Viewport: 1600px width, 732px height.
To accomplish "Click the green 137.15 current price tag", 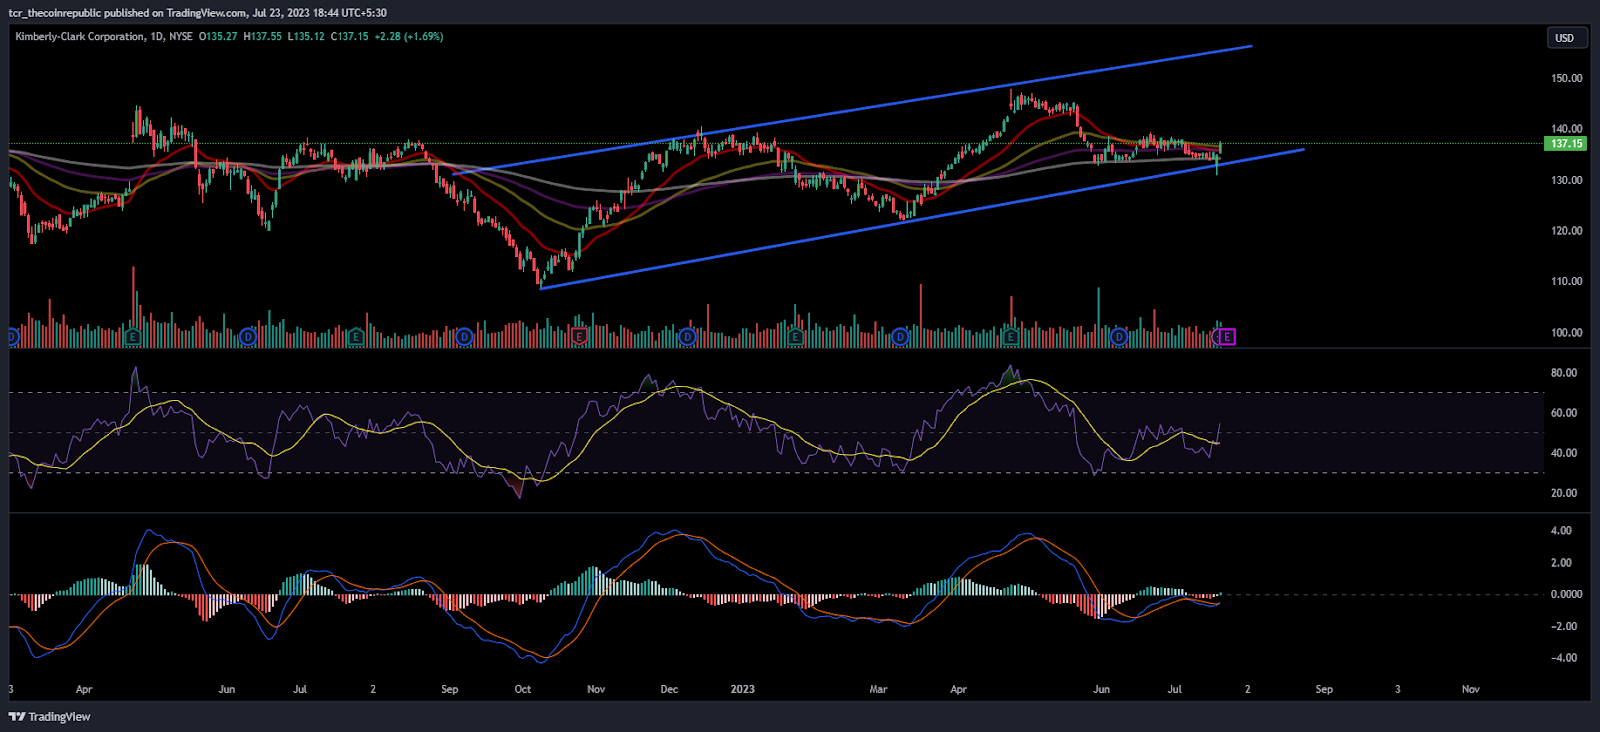I will point(1566,144).
